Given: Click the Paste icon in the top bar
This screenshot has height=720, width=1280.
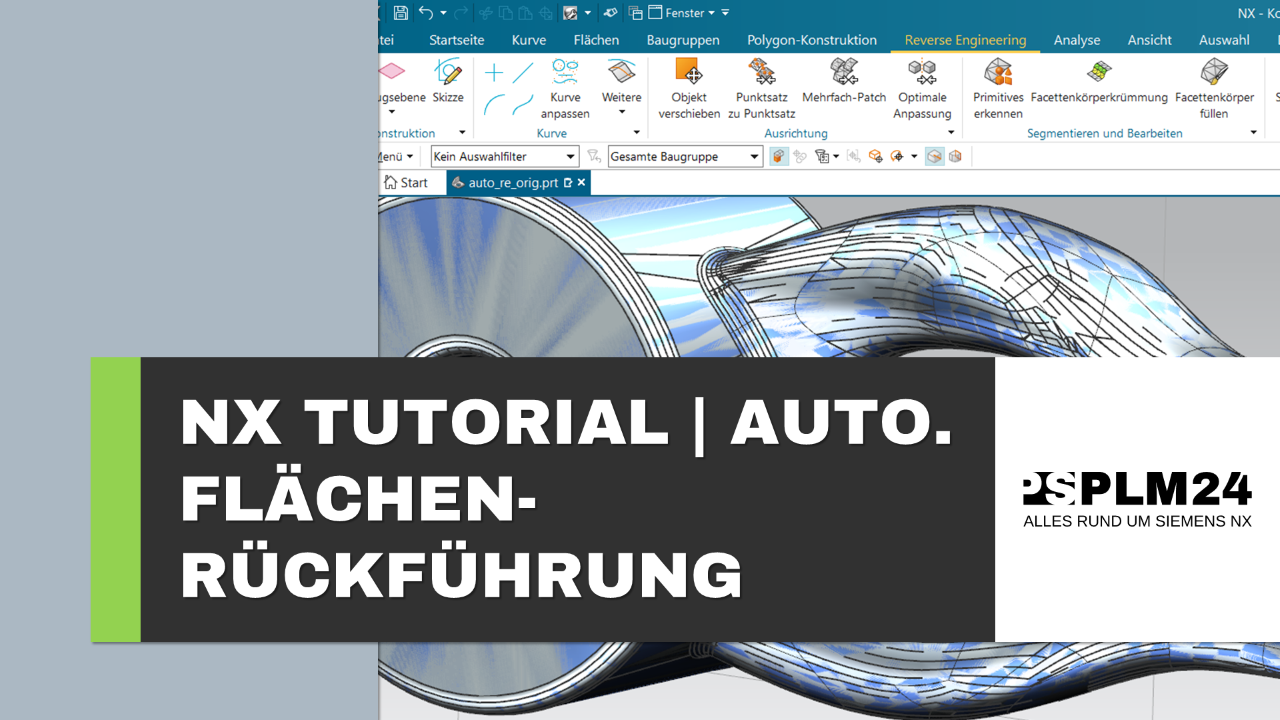Looking at the screenshot, I should click(x=526, y=13).
